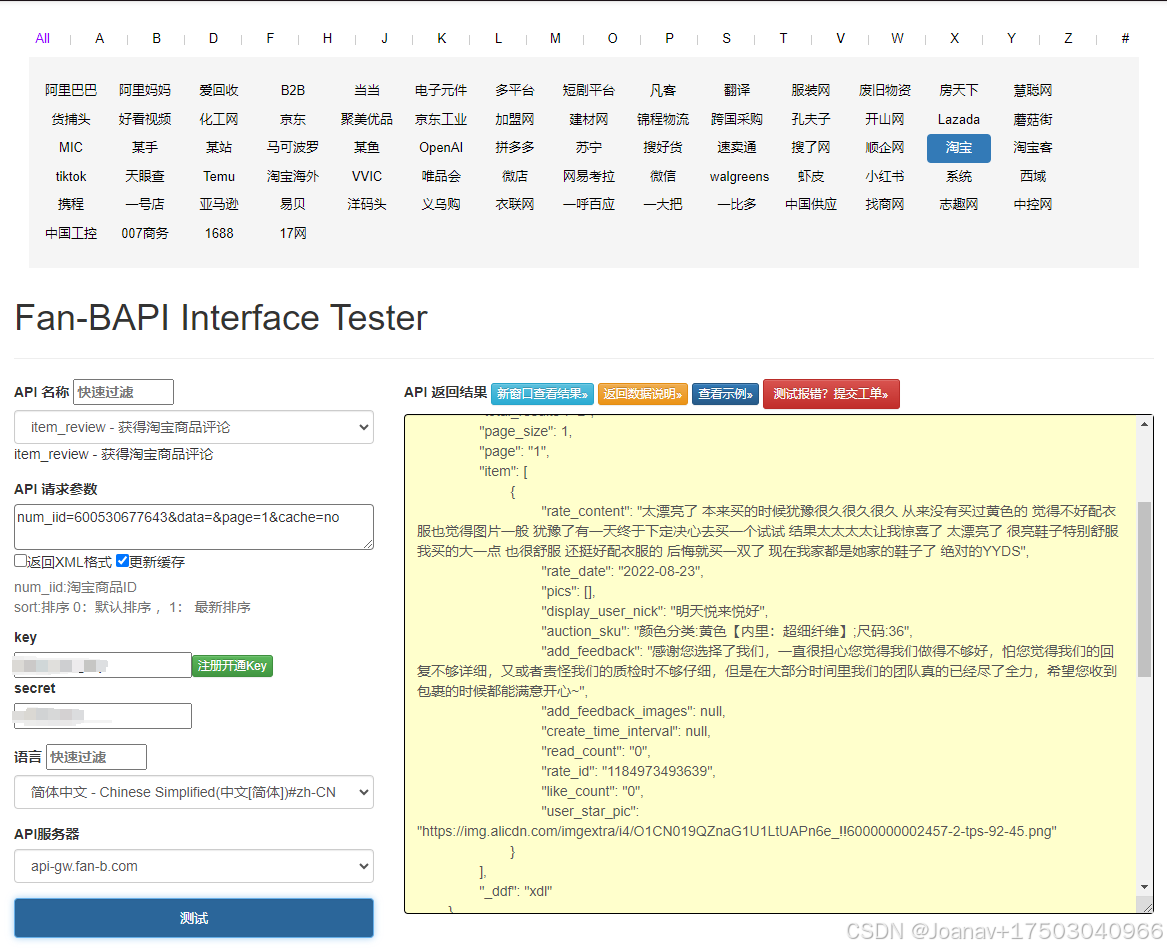Select the # filter tab

click(x=1125, y=38)
